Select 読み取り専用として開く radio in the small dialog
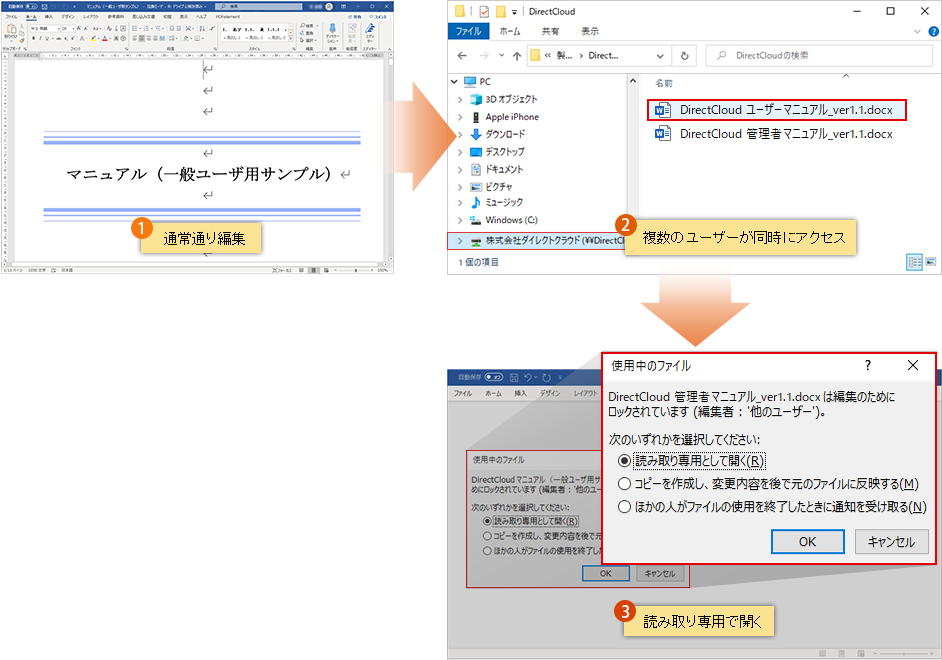This screenshot has height=660, width=942. coord(487,521)
